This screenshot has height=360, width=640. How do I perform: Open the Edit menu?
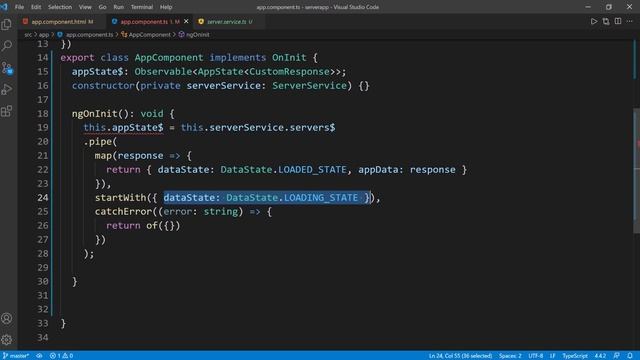[x=36, y=7]
